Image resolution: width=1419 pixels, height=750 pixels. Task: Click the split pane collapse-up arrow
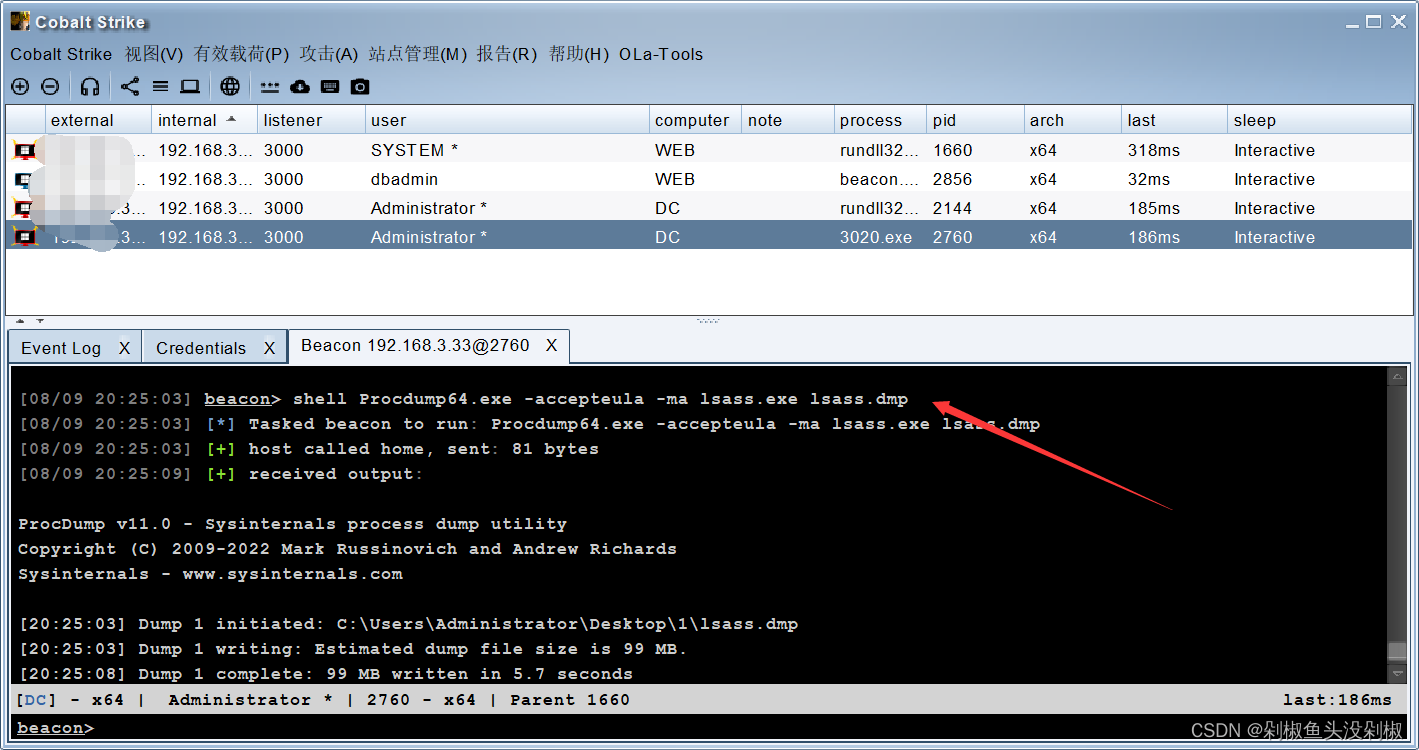point(20,321)
